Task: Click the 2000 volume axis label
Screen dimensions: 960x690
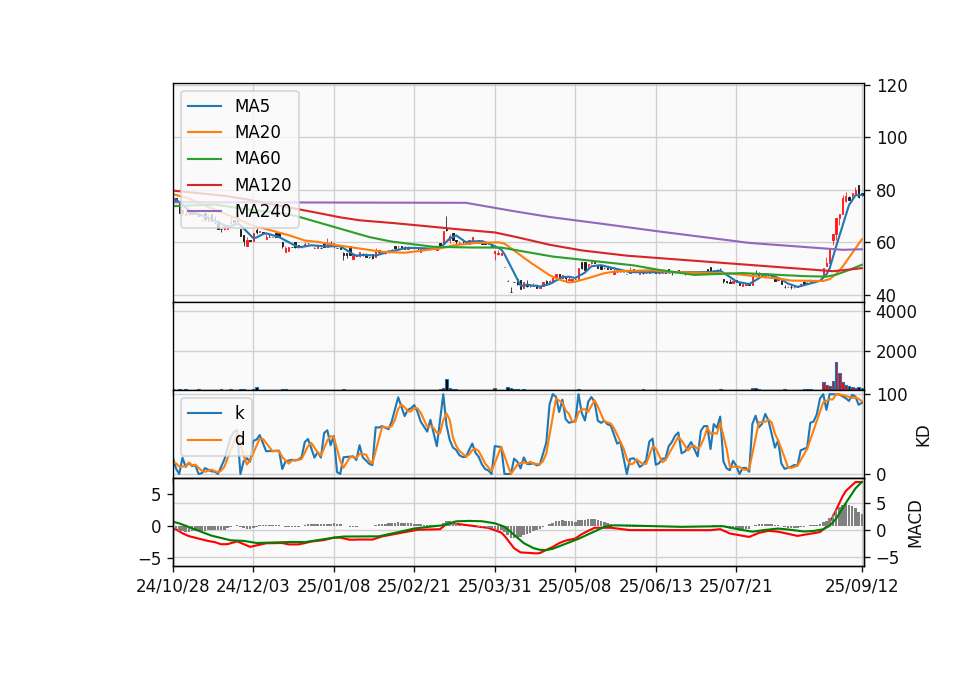Action: point(897,352)
